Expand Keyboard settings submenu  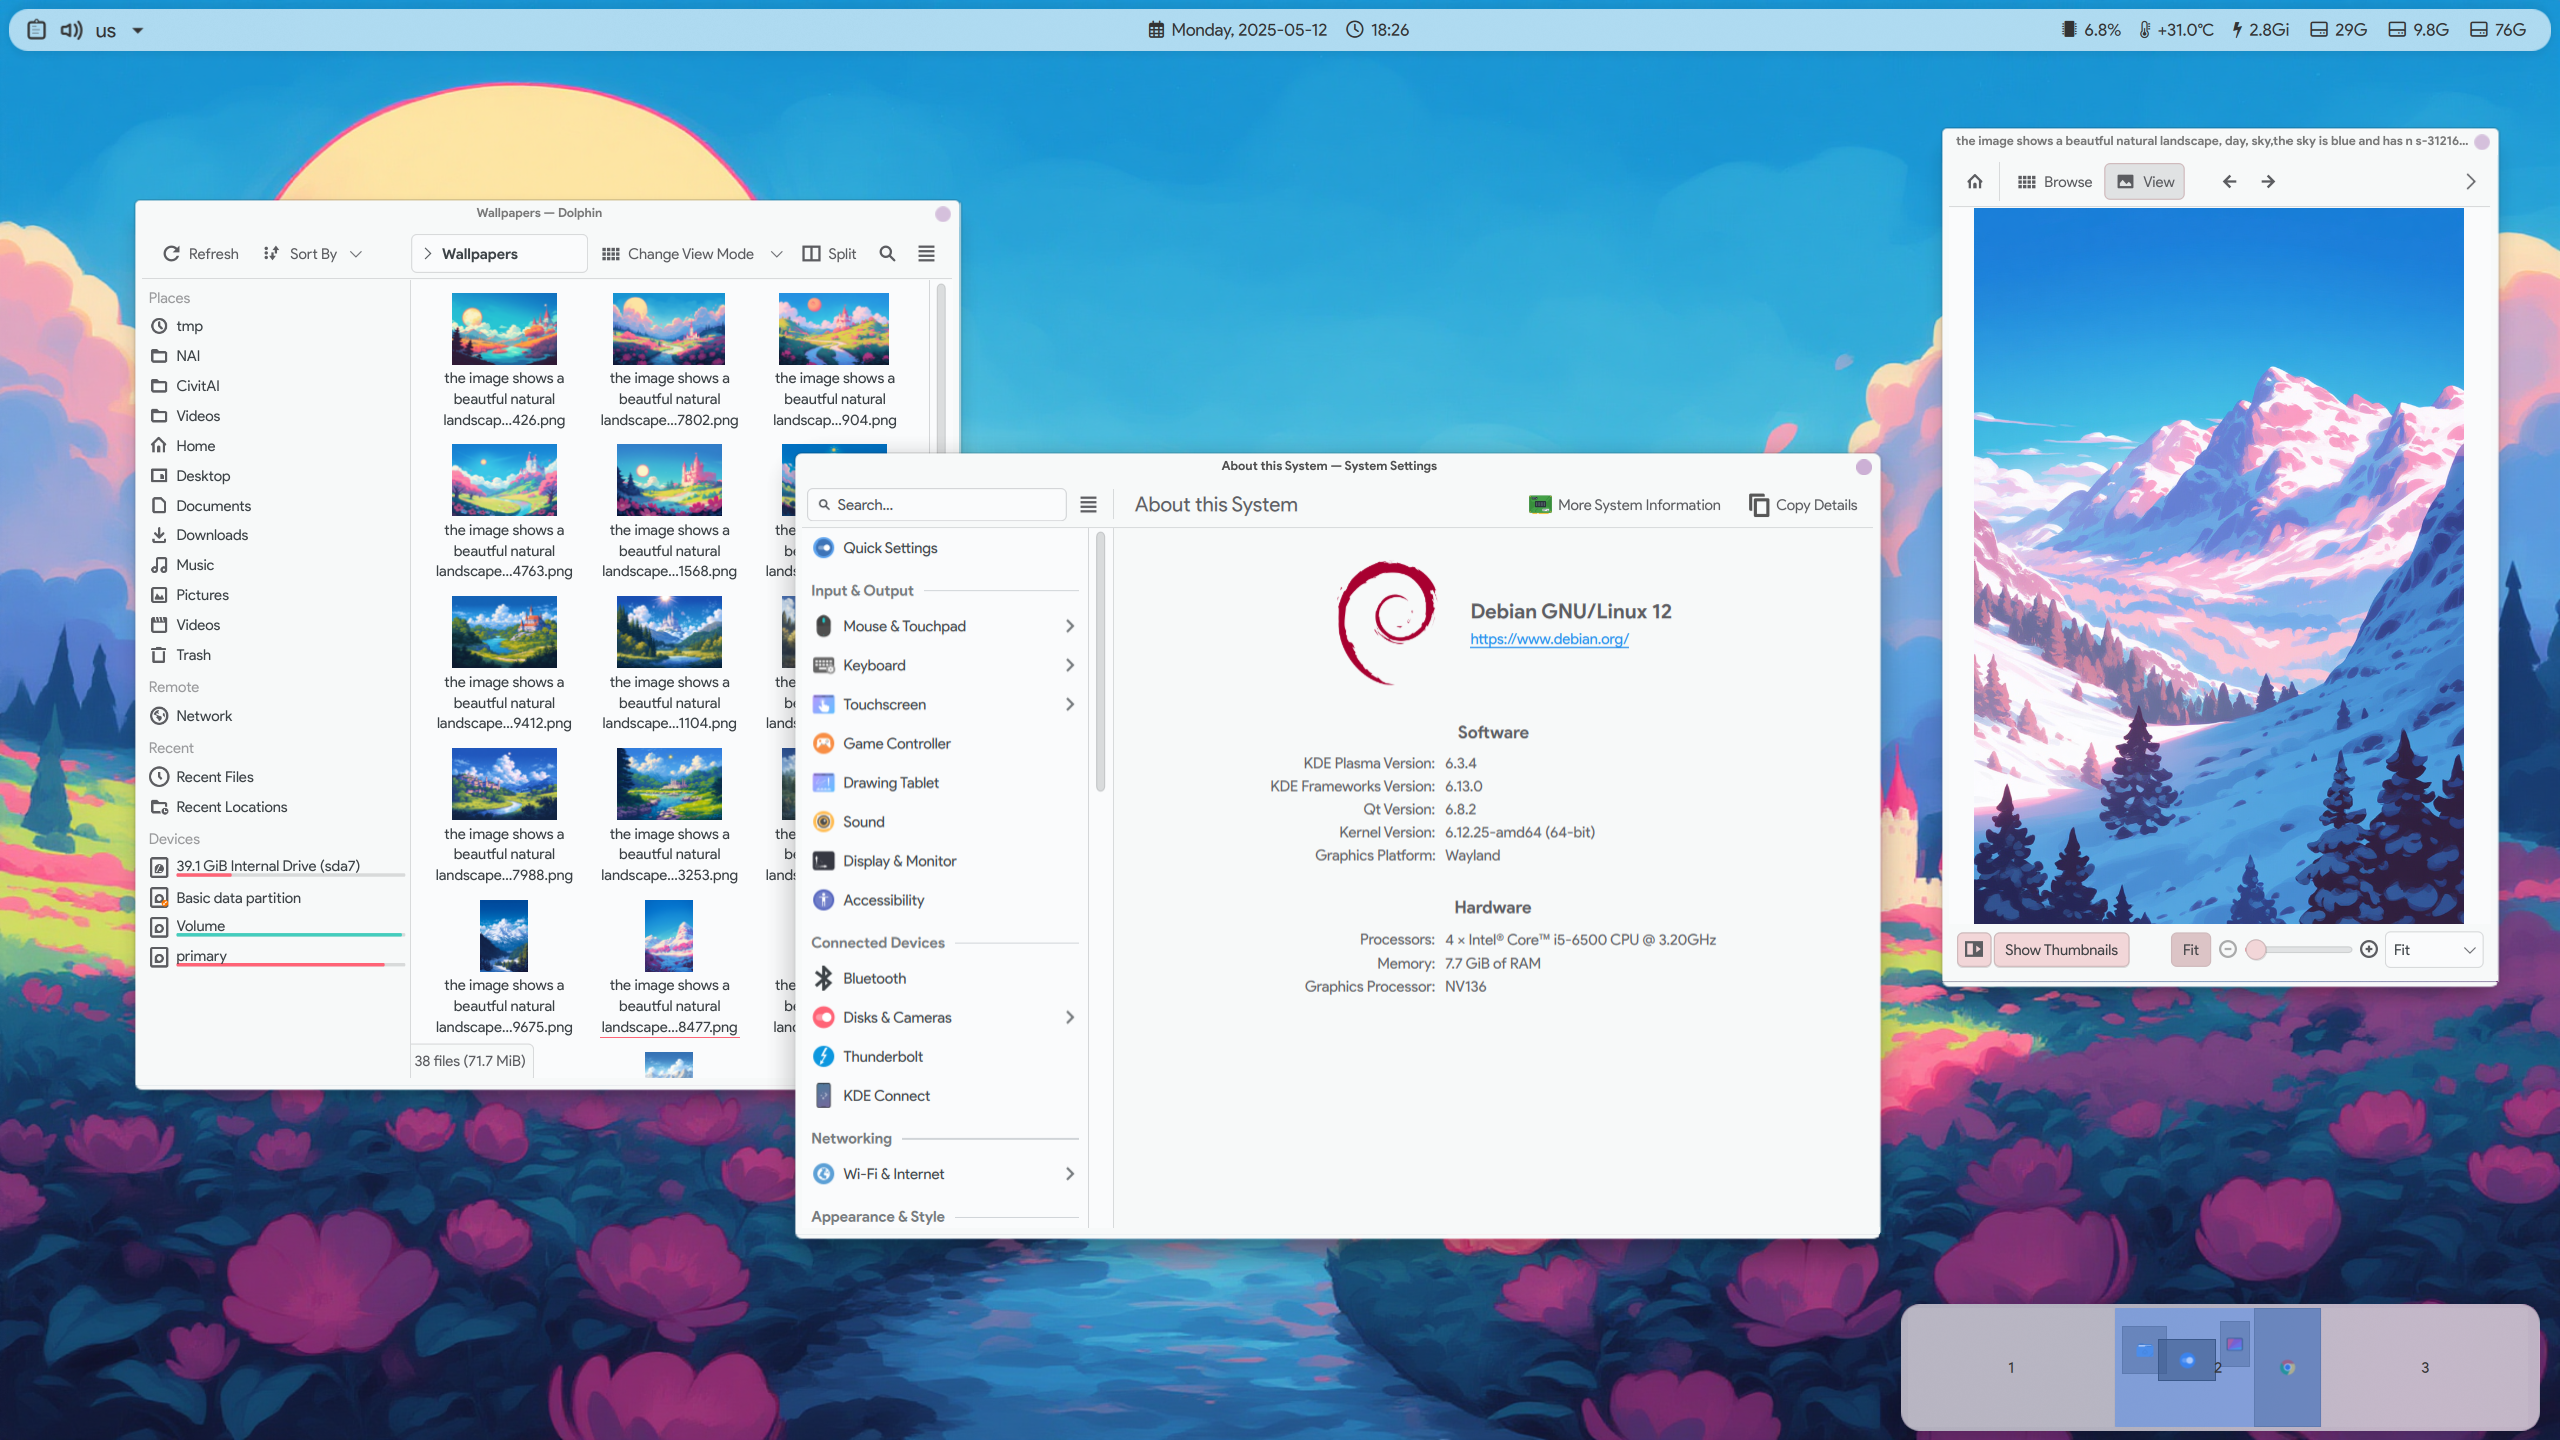(x=1070, y=665)
